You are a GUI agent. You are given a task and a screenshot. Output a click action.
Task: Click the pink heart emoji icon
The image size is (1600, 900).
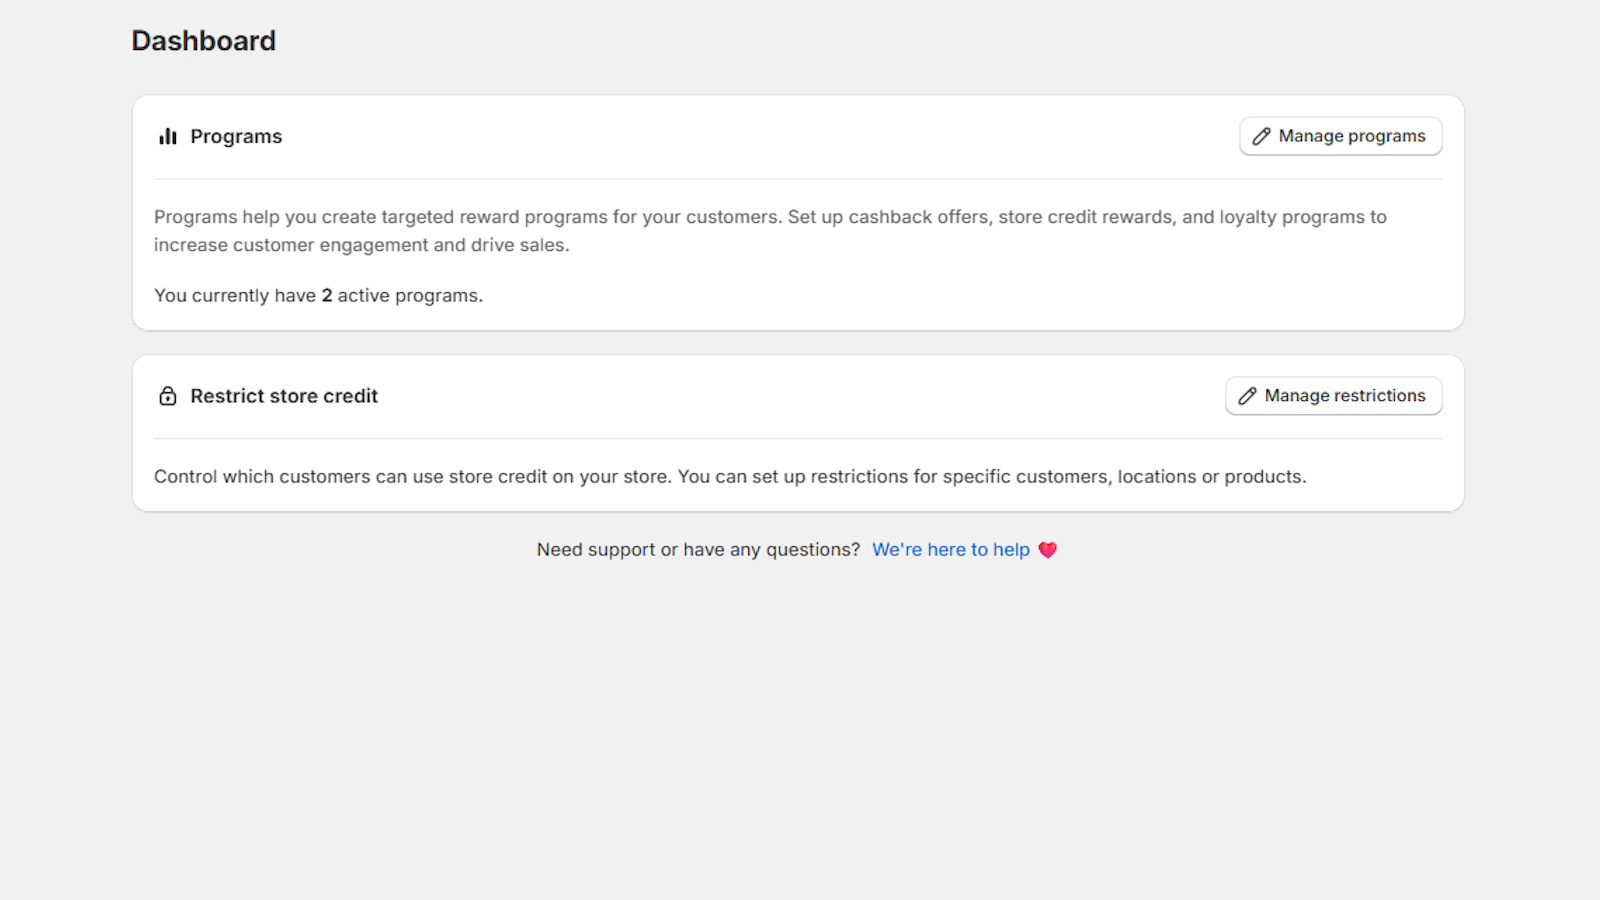tap(1047, 550)
